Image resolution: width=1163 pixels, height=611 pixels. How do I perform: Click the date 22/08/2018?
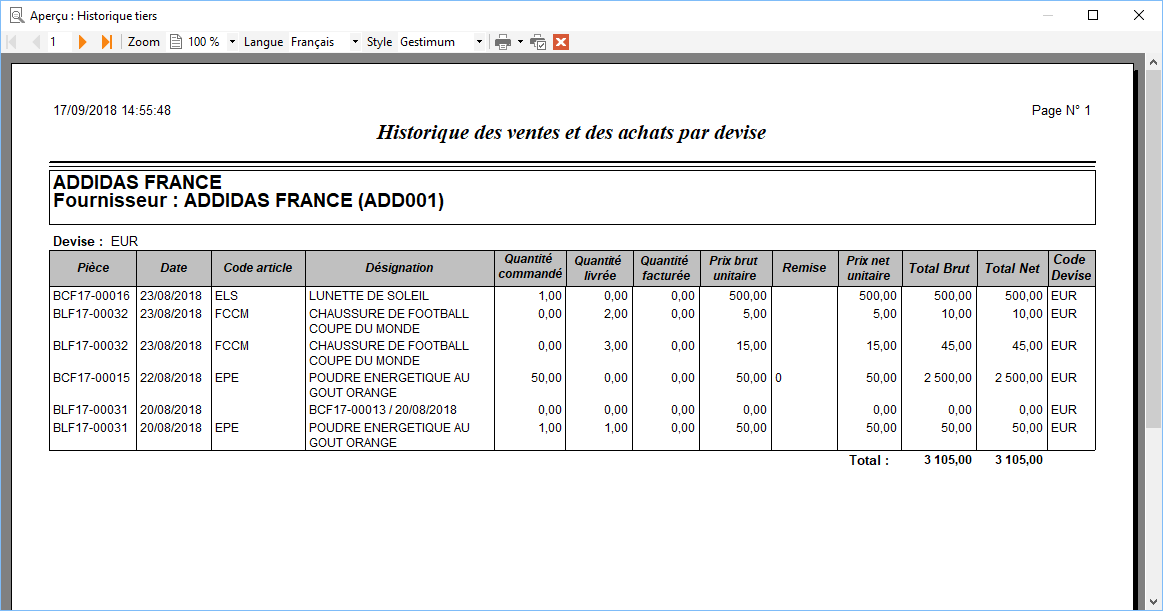(171, 378)
